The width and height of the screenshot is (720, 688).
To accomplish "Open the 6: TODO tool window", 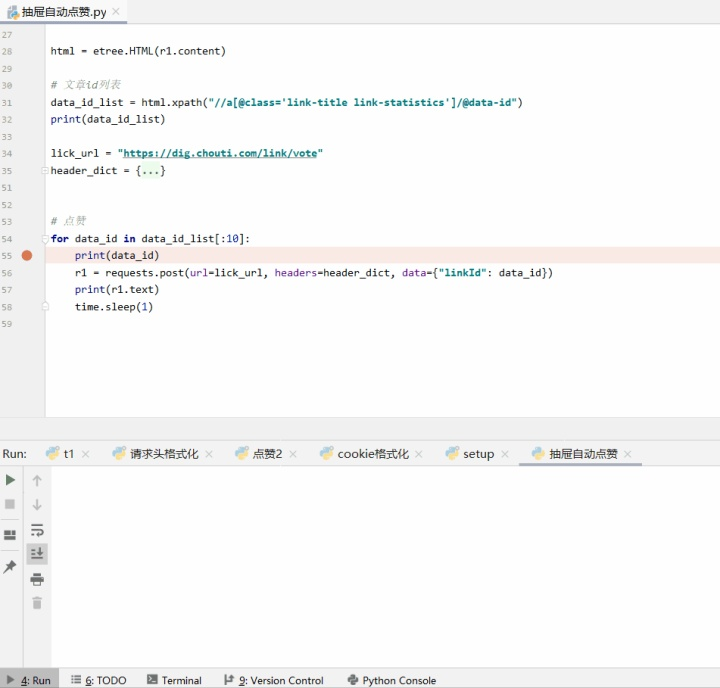I will [99, 680].
